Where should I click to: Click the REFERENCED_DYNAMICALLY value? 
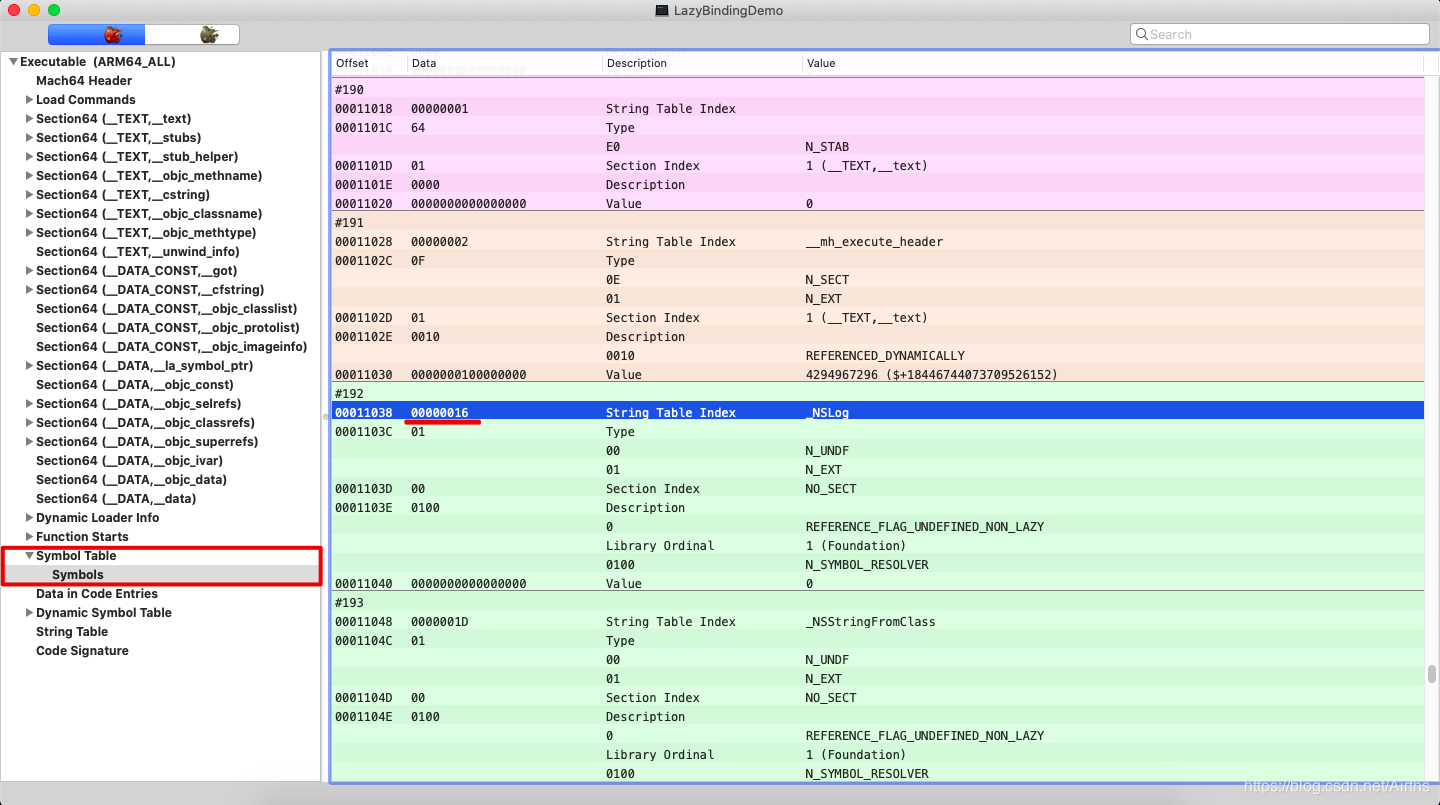(x=885, y=356)
